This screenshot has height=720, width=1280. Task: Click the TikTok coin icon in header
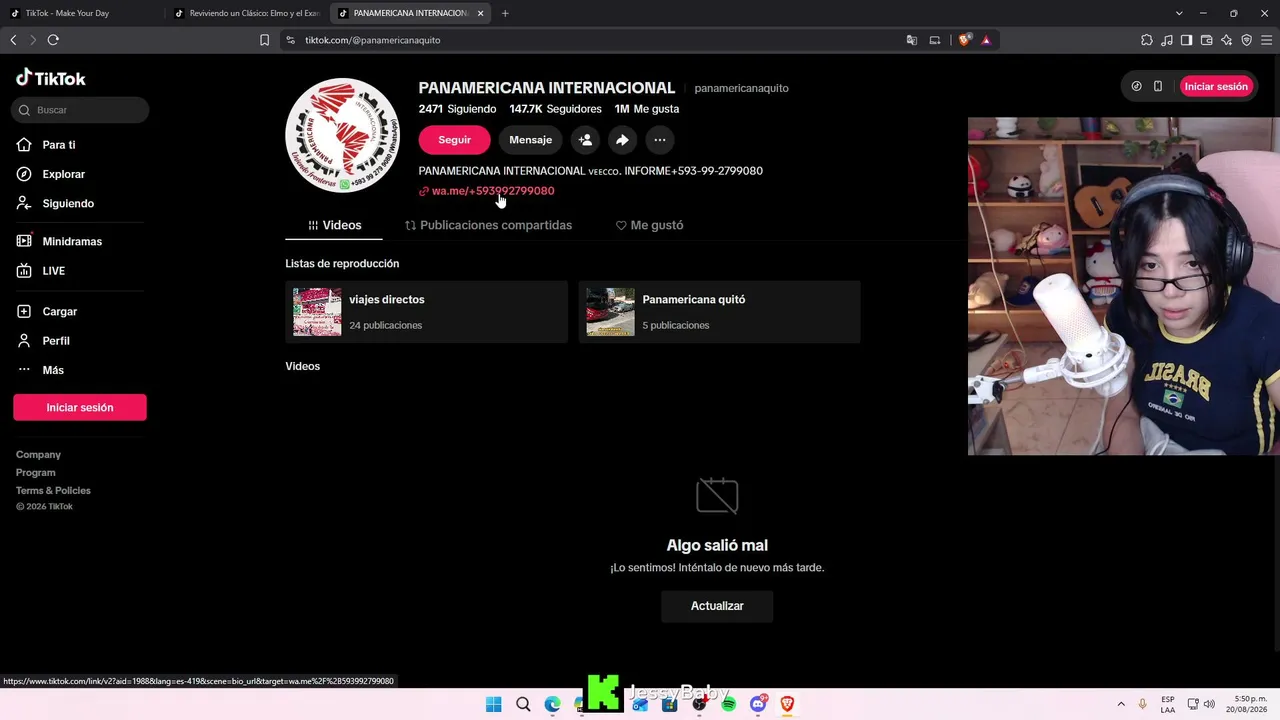click(x=1136, y=87)
